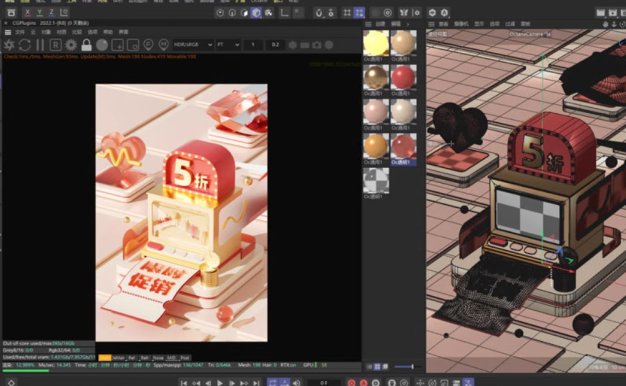
Task: Click the camera snapshot icon in Live Viewer
Action: click(317, 45)
